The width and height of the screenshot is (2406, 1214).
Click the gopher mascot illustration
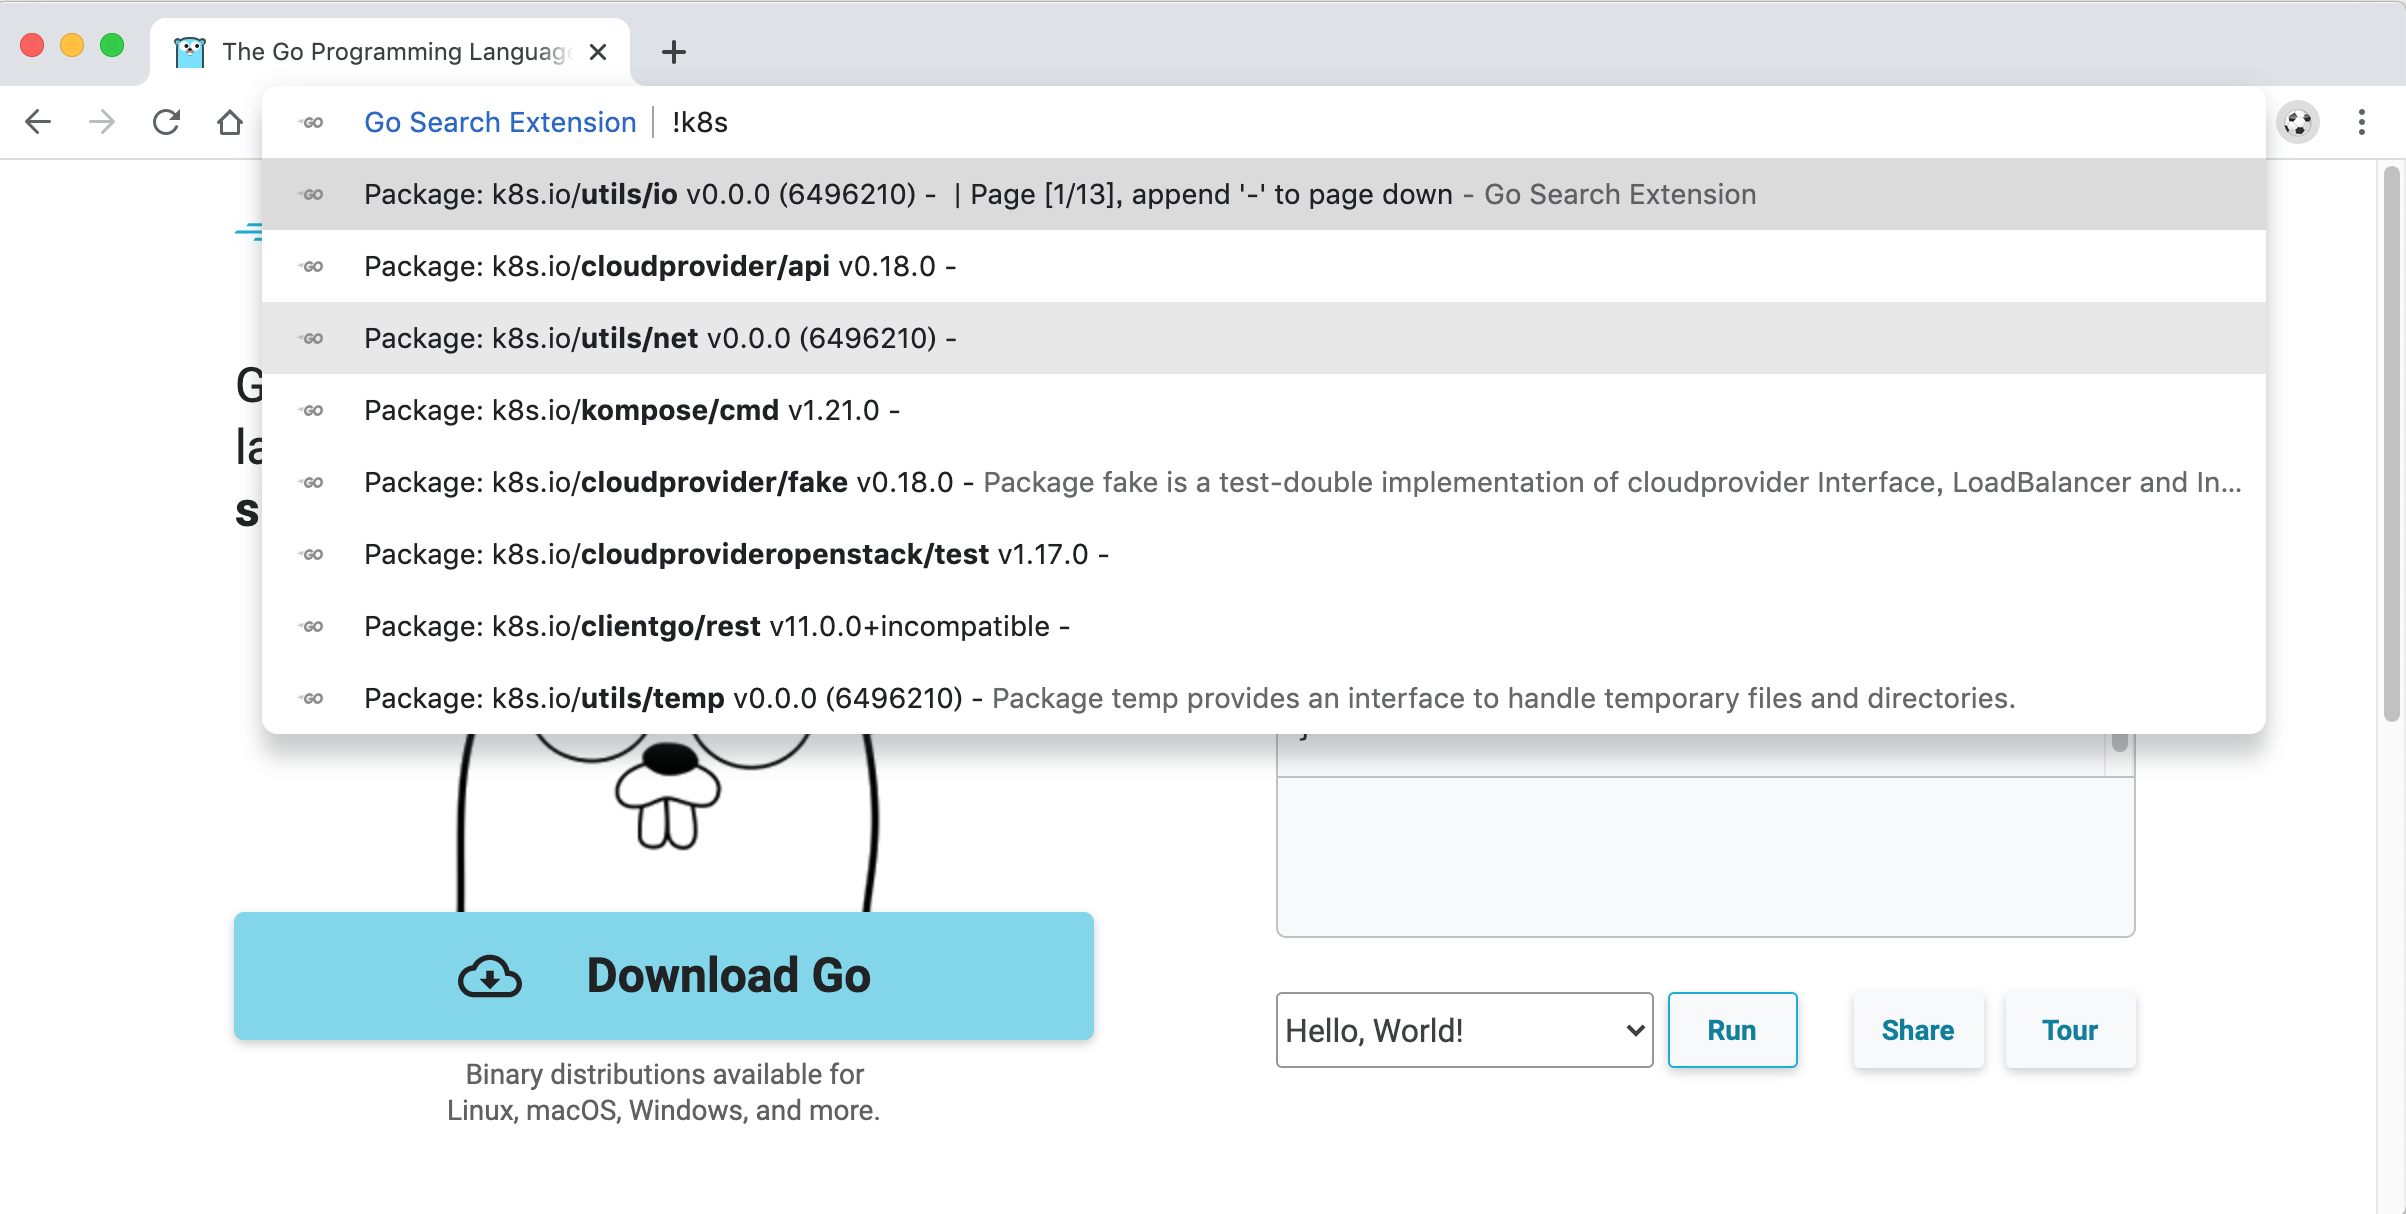667,822
